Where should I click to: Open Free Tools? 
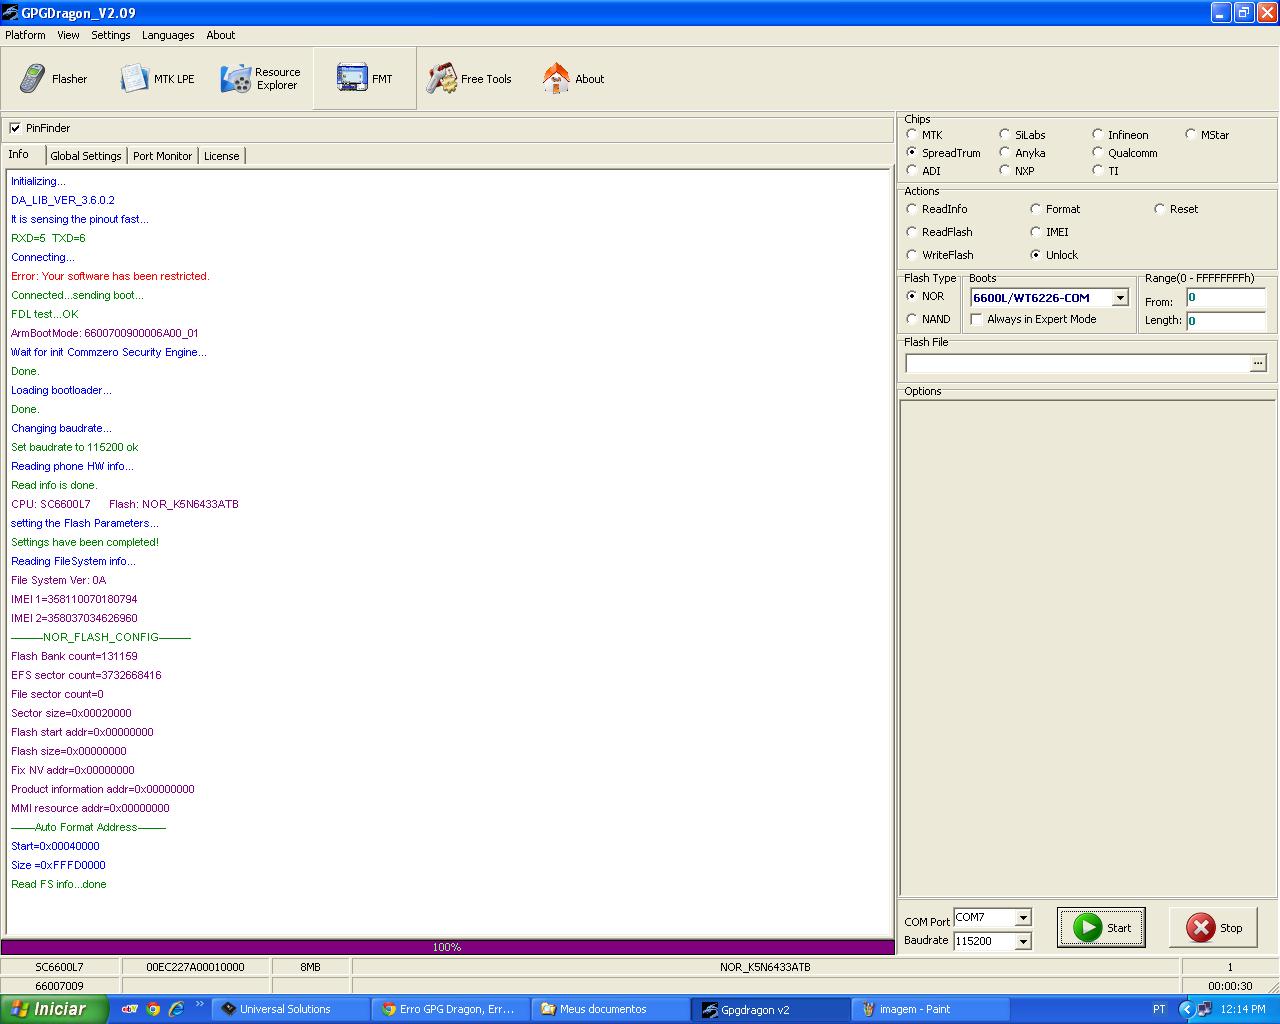469,79
